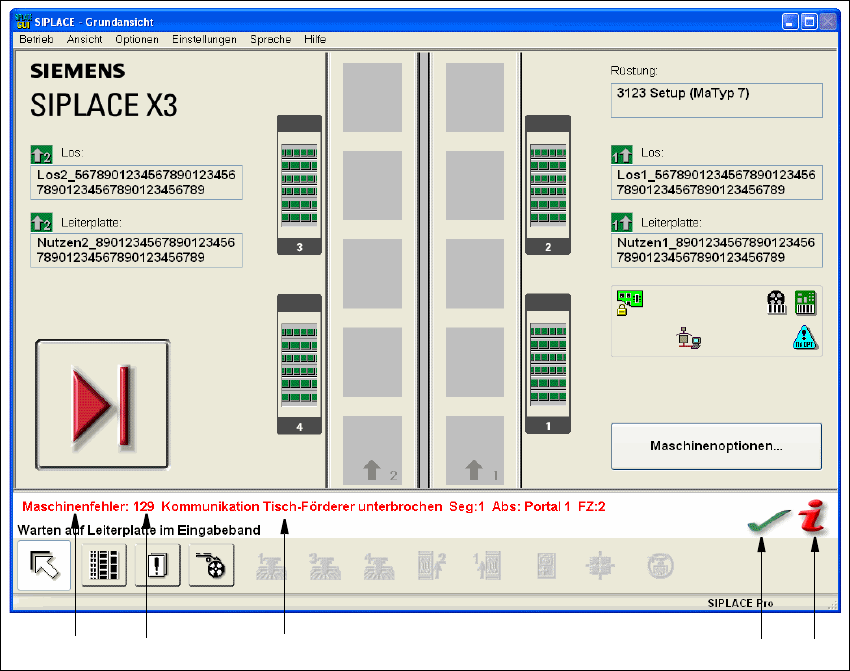The image size is (850, 671).
Task: Click the Maschinenoptionen... button
Action: click(717, 446)
